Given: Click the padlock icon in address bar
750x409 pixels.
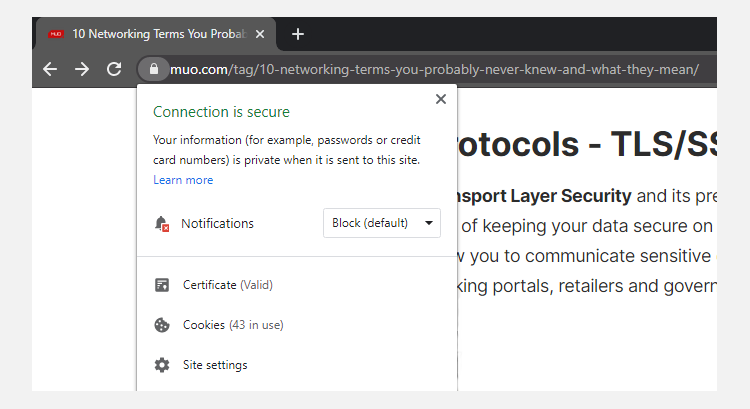Looking at the screenshot, I should 154,69.
